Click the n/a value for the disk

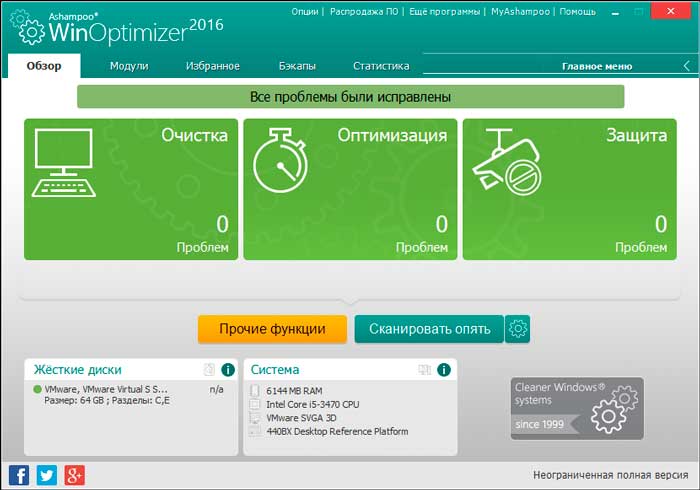click(x=217, y=390)
